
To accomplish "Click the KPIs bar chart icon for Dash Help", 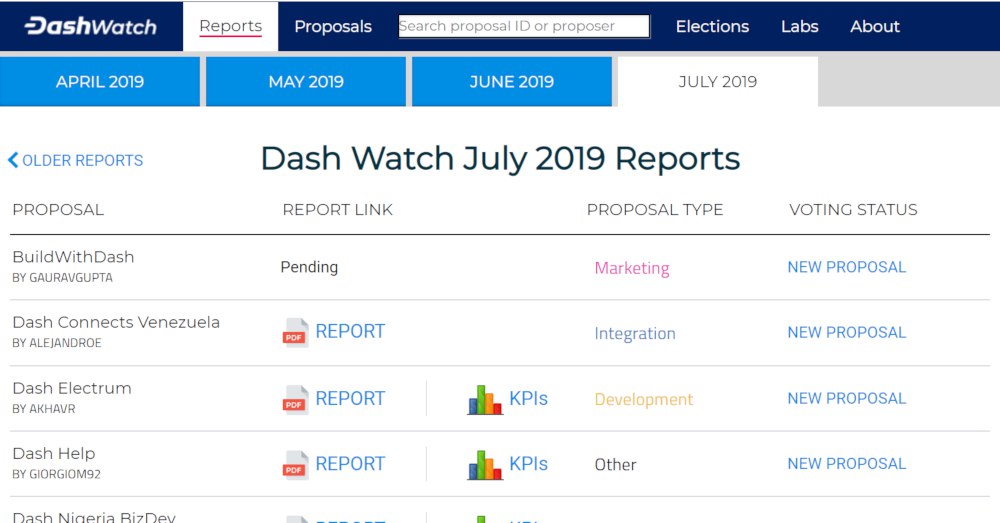I will pos(485,465).
